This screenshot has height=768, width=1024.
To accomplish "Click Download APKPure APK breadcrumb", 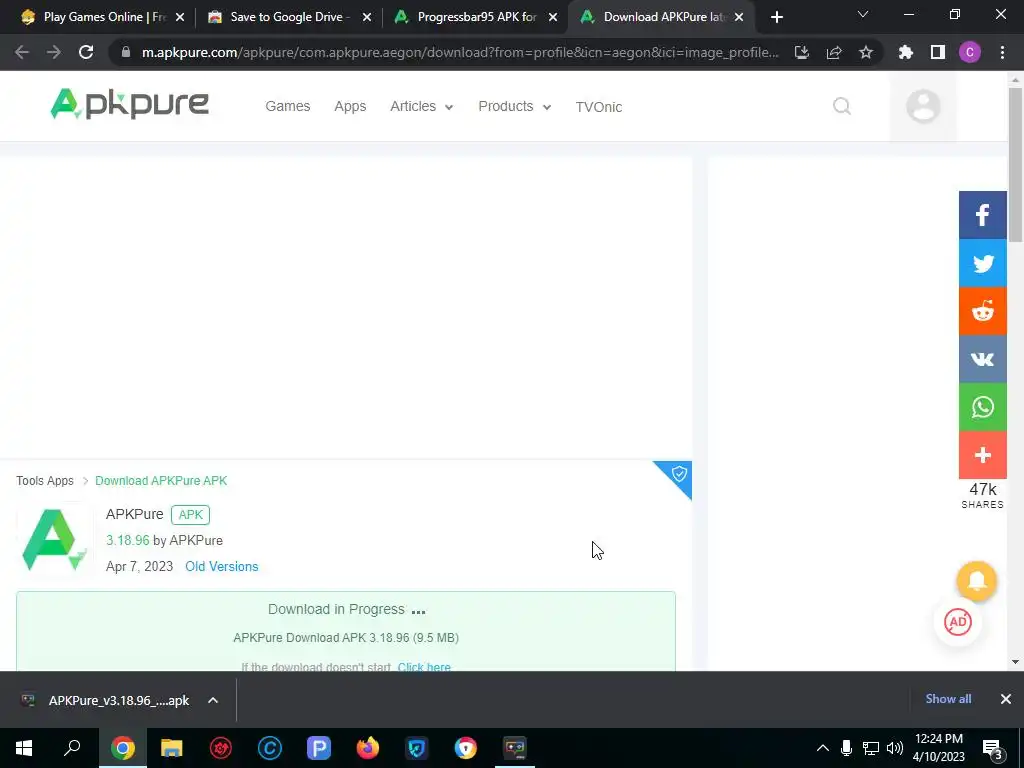I will click(161, 481).
